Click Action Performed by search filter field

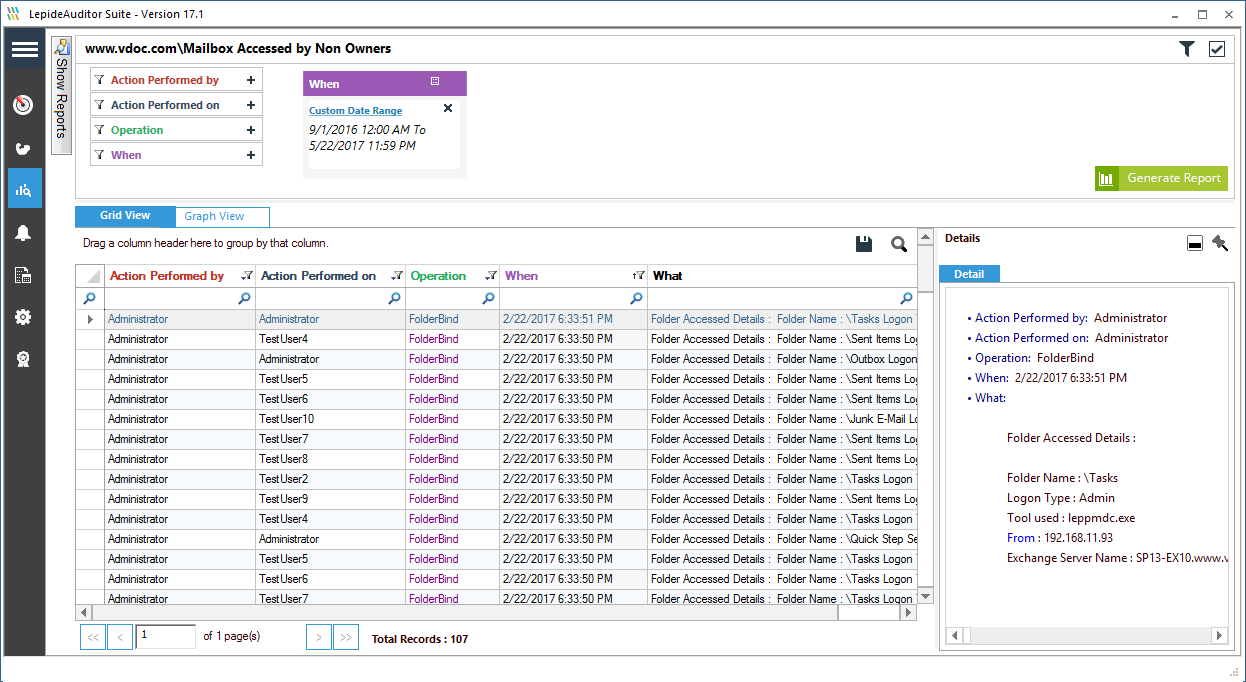[180, 298]
